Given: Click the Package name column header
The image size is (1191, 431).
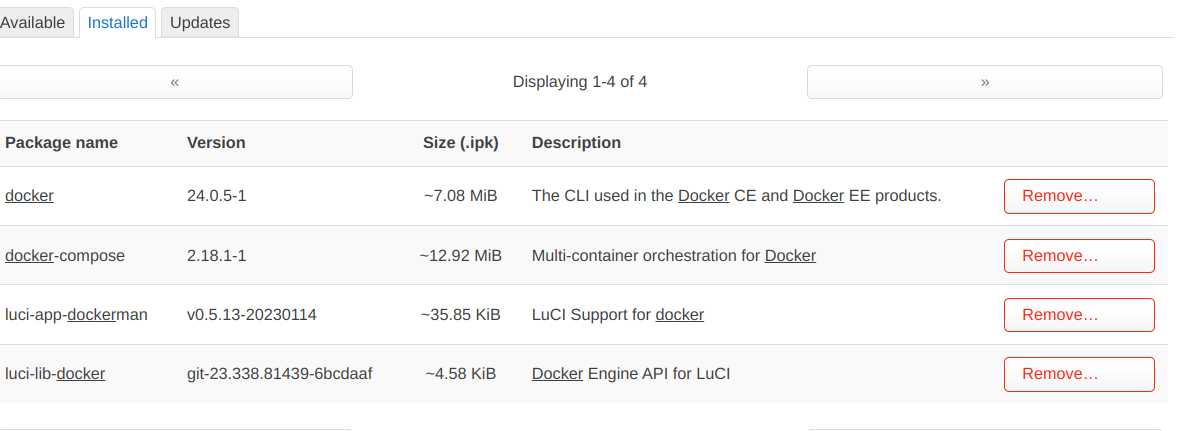Looking at the screenshot, I should pos(62,143).
